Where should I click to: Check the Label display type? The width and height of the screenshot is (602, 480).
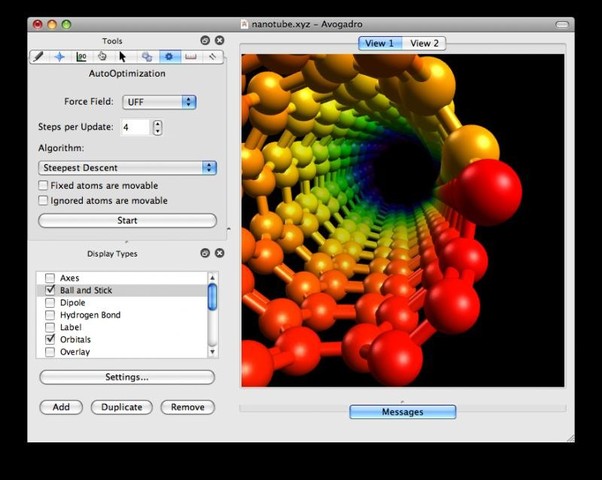click(x=50, y=327)
